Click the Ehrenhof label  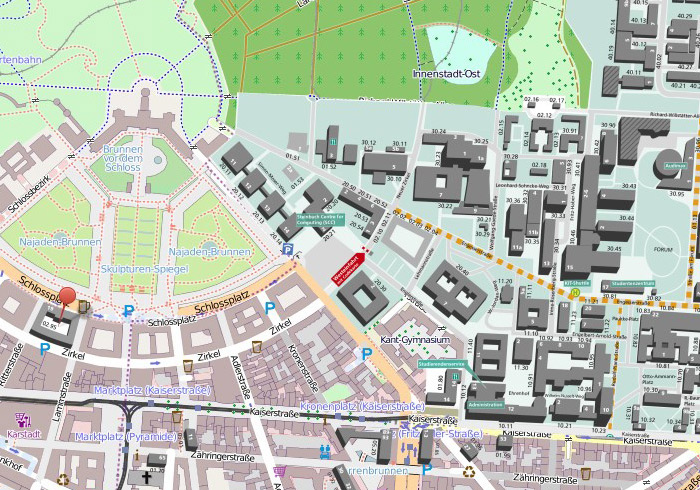click(x=520, y=394)
